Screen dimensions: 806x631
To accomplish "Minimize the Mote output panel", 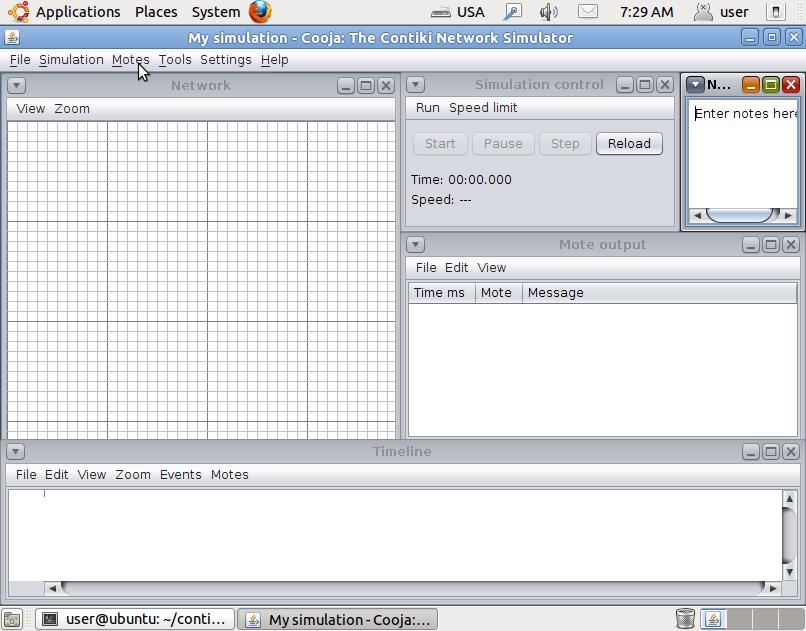I will 751,245.
